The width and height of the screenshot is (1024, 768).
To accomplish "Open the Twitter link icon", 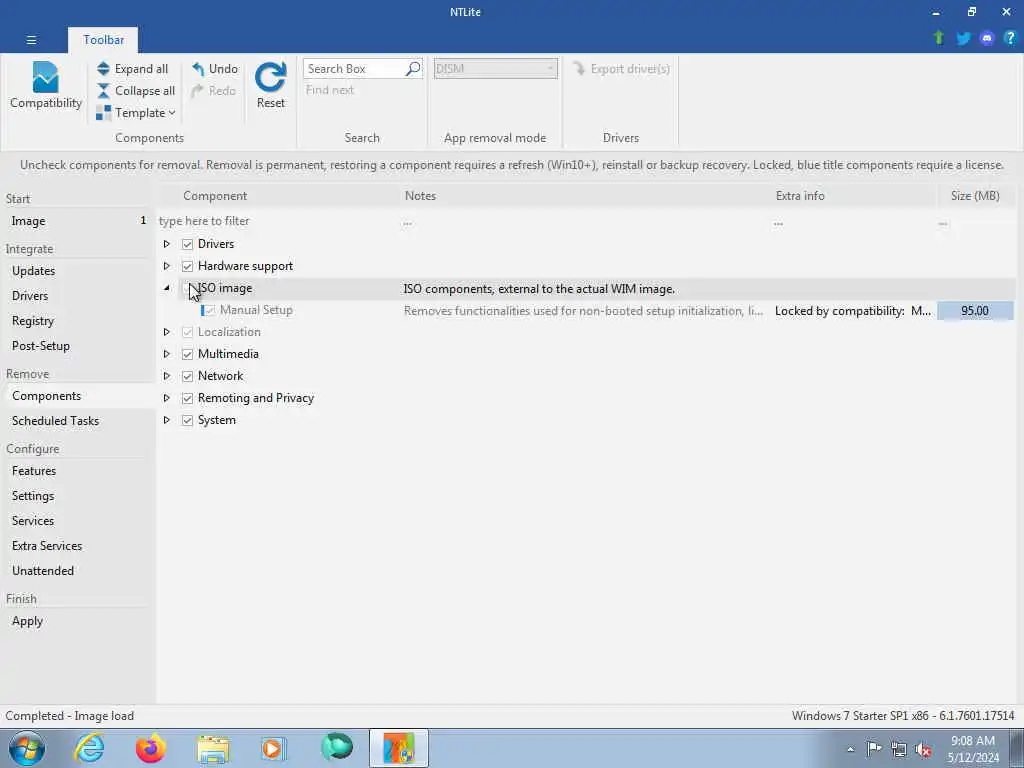I will click(x=963, y=38).
